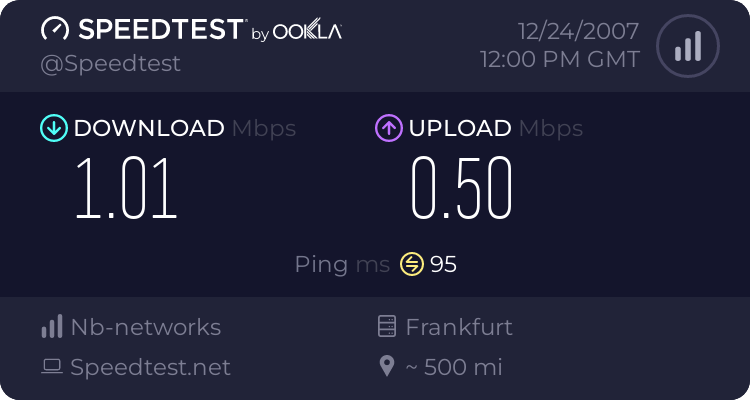Open the Speedtest.net link
This screenshot has width=750, height=400.
click(150, 367)
